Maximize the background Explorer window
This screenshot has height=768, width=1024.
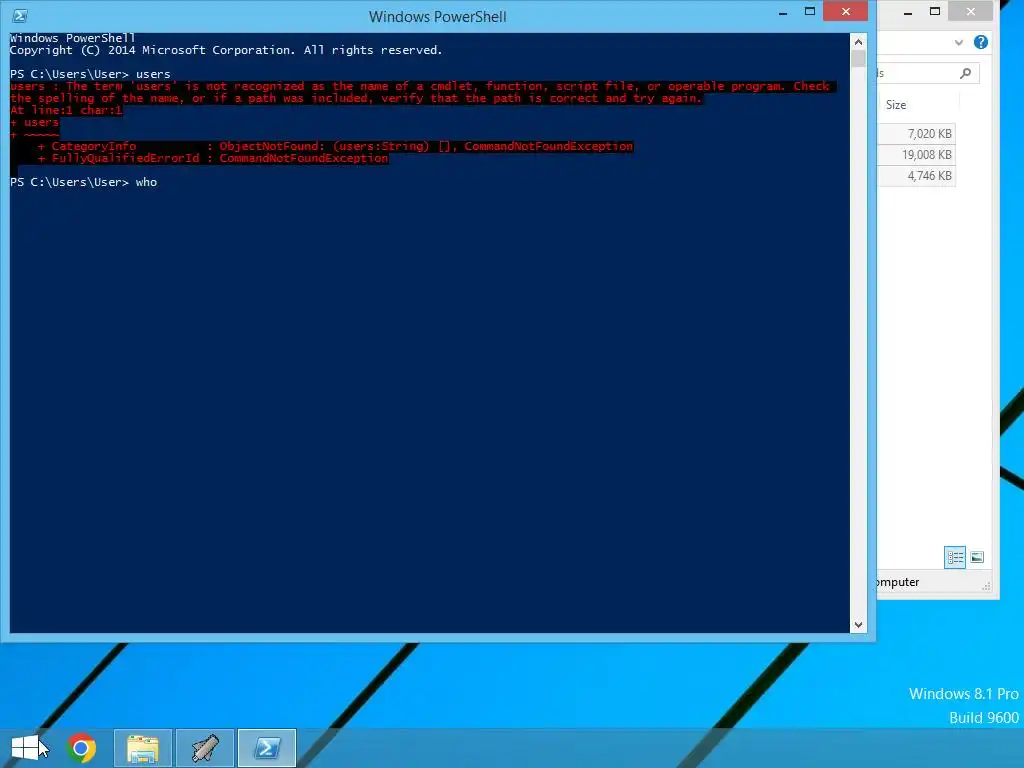(935, 12)
